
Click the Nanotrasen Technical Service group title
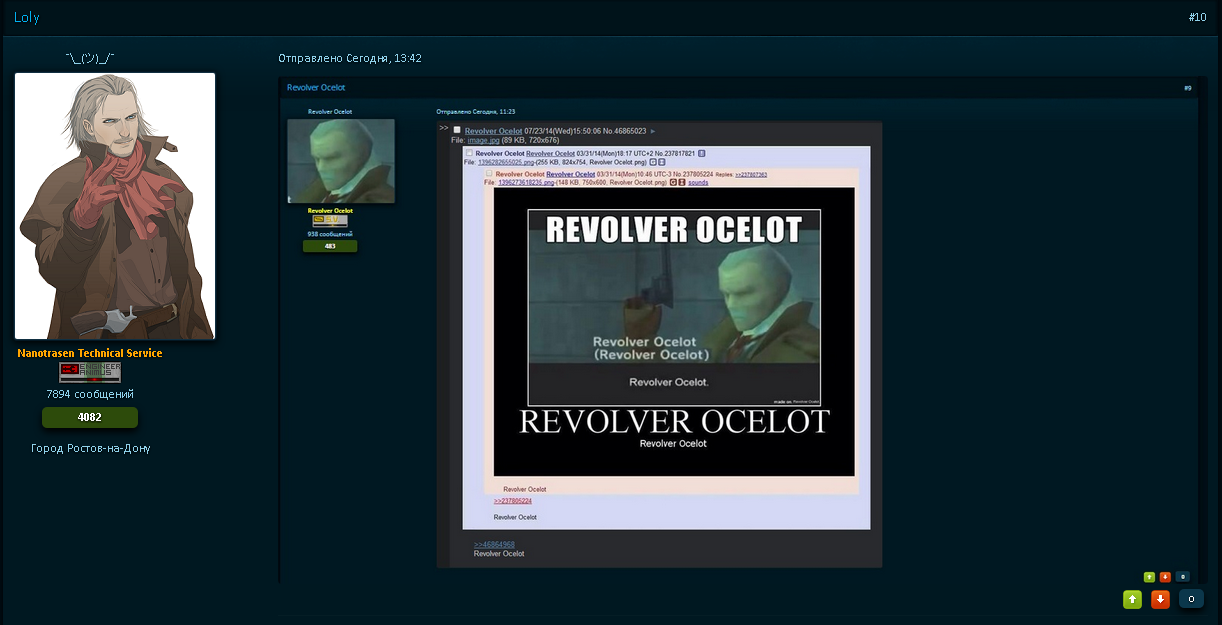click(90, 353)
